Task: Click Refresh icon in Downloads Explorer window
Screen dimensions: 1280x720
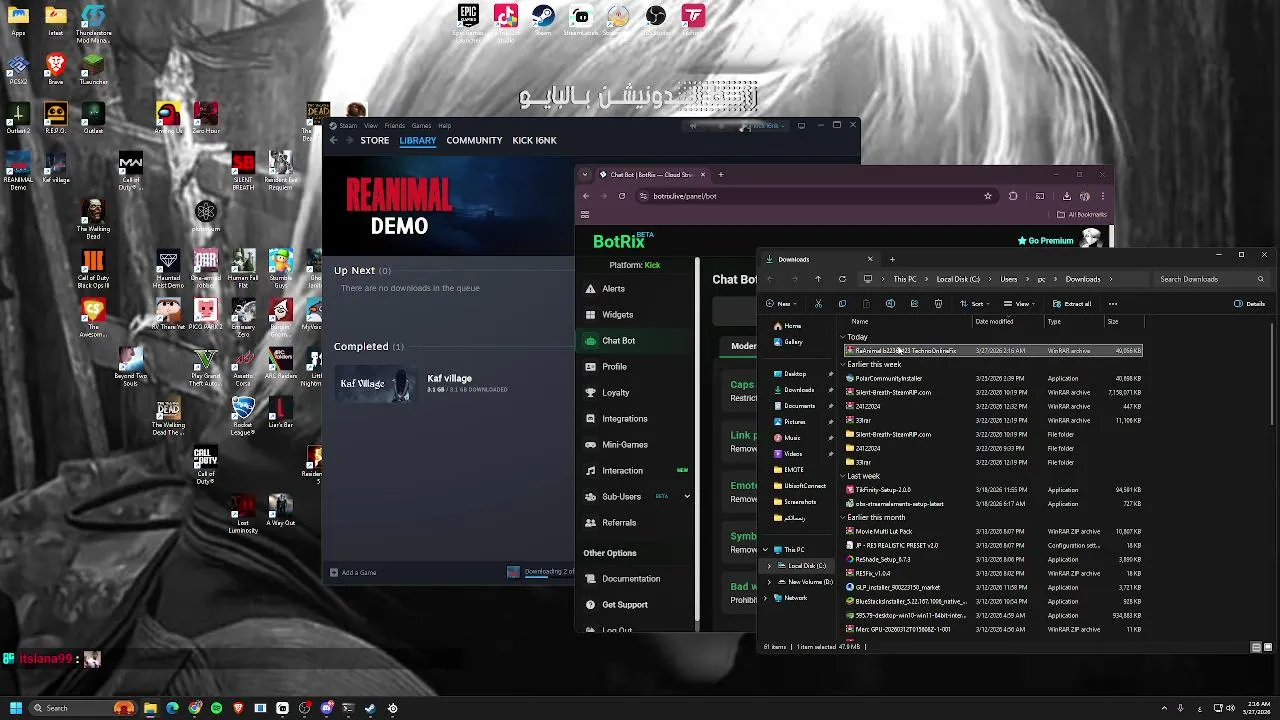Action: pos(842,279)
